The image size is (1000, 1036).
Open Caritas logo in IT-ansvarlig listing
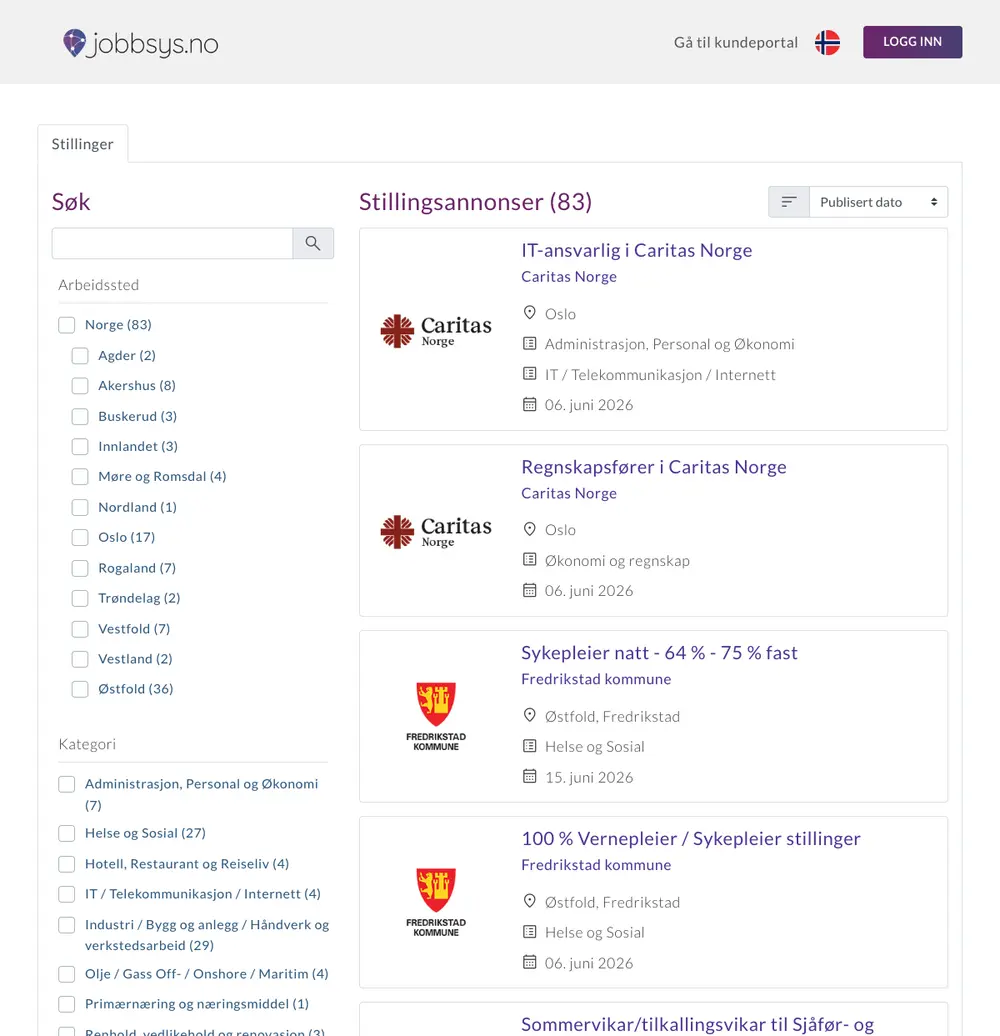click(436, 330)
